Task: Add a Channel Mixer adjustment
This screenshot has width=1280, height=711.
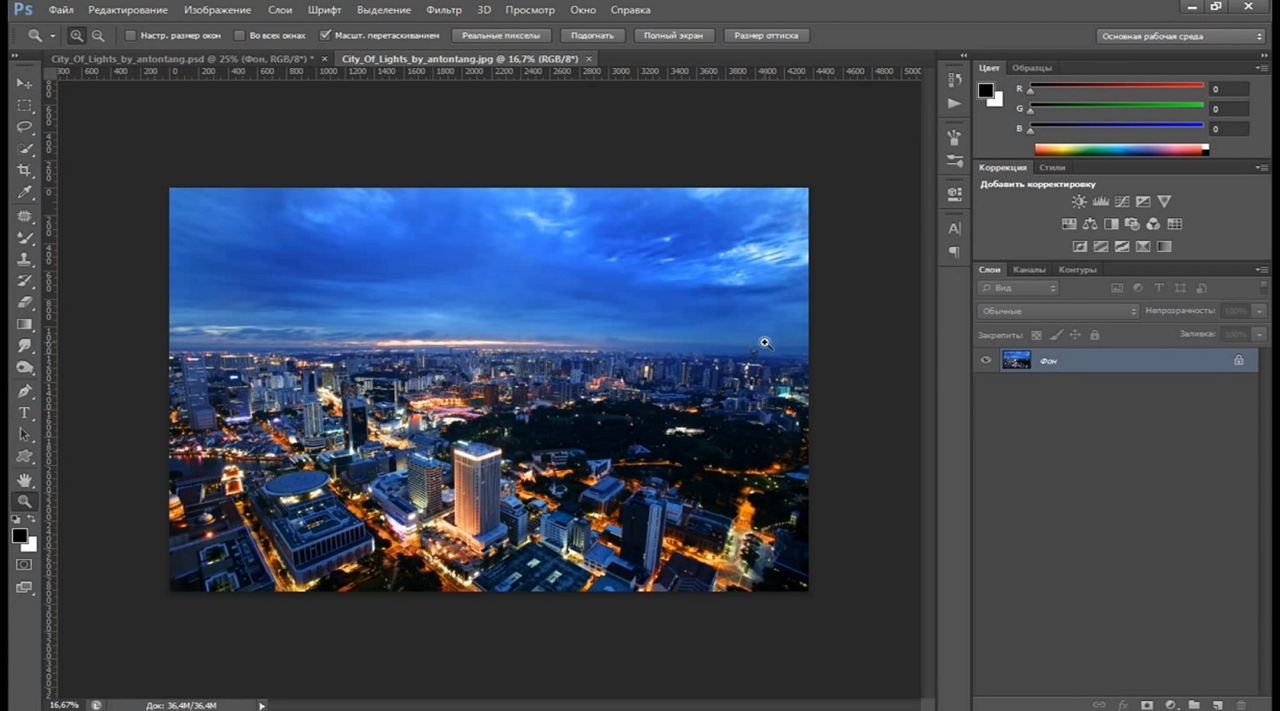Action: (x=1153, y=224)
